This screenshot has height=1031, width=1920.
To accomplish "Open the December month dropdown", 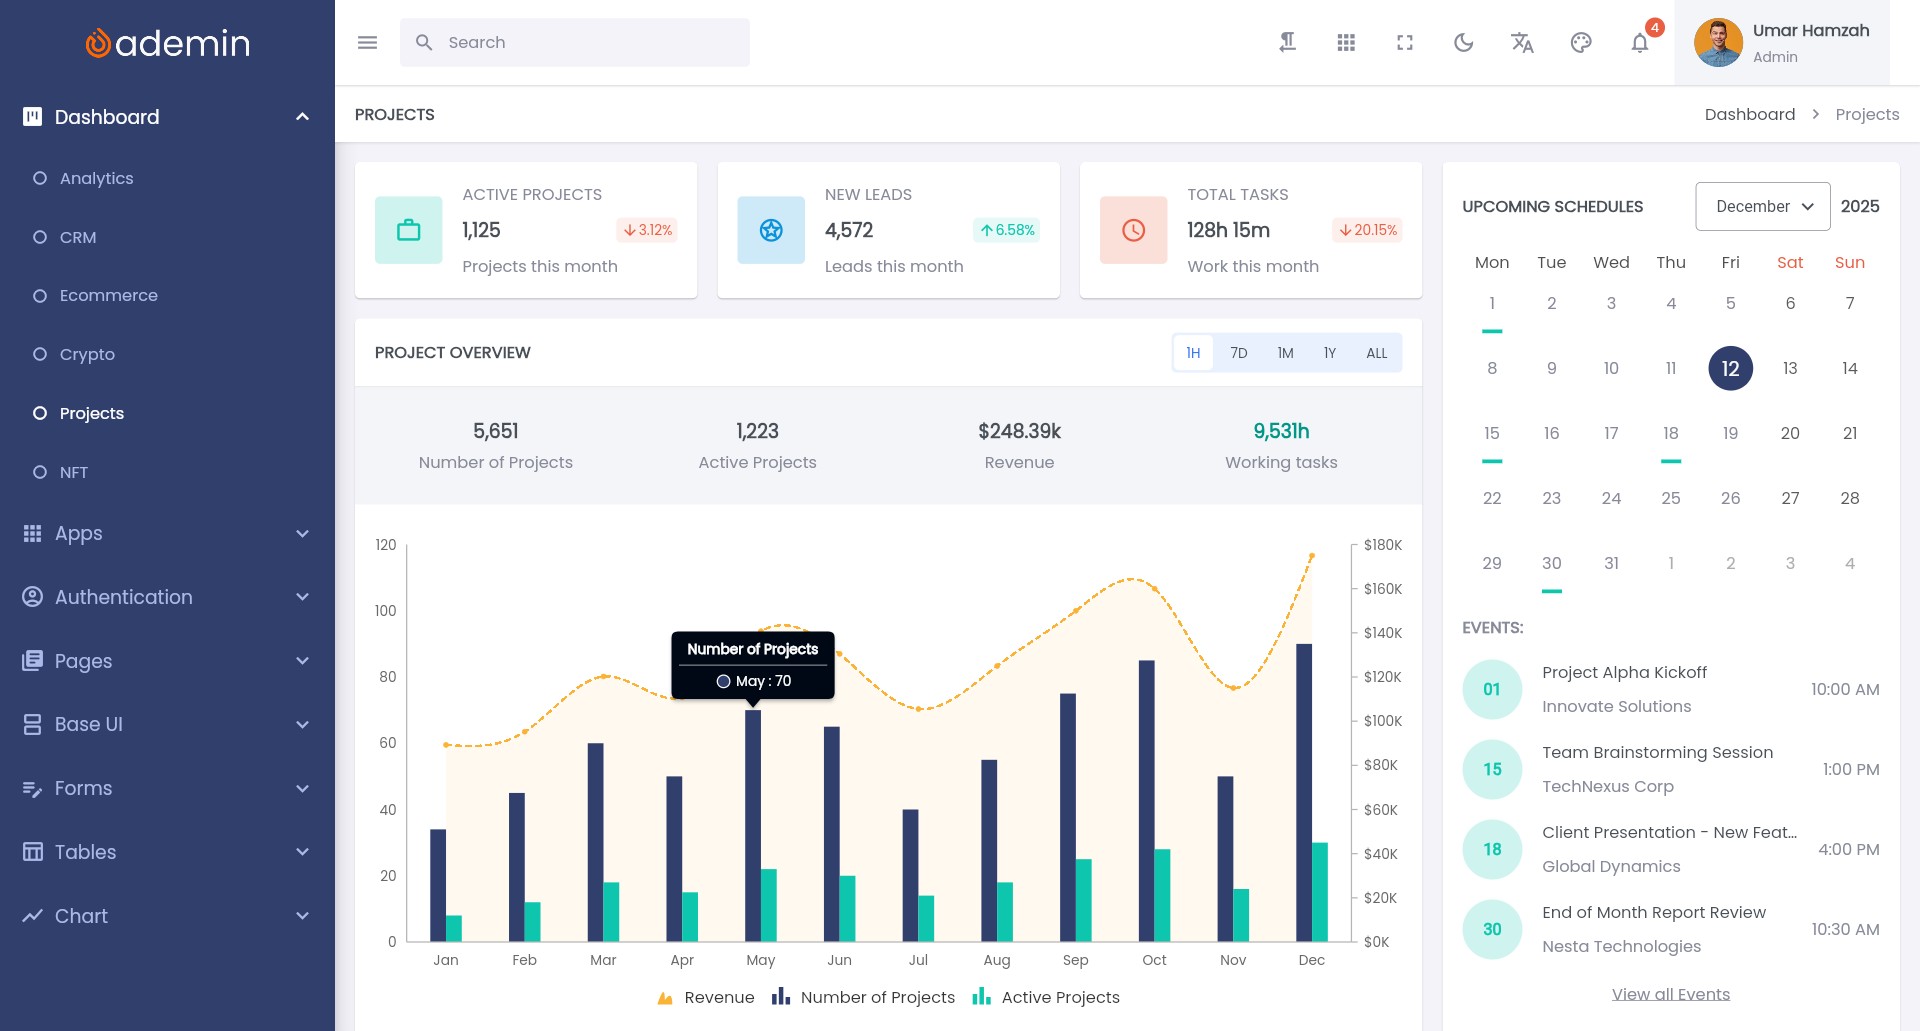I will tap(1762, 206).
